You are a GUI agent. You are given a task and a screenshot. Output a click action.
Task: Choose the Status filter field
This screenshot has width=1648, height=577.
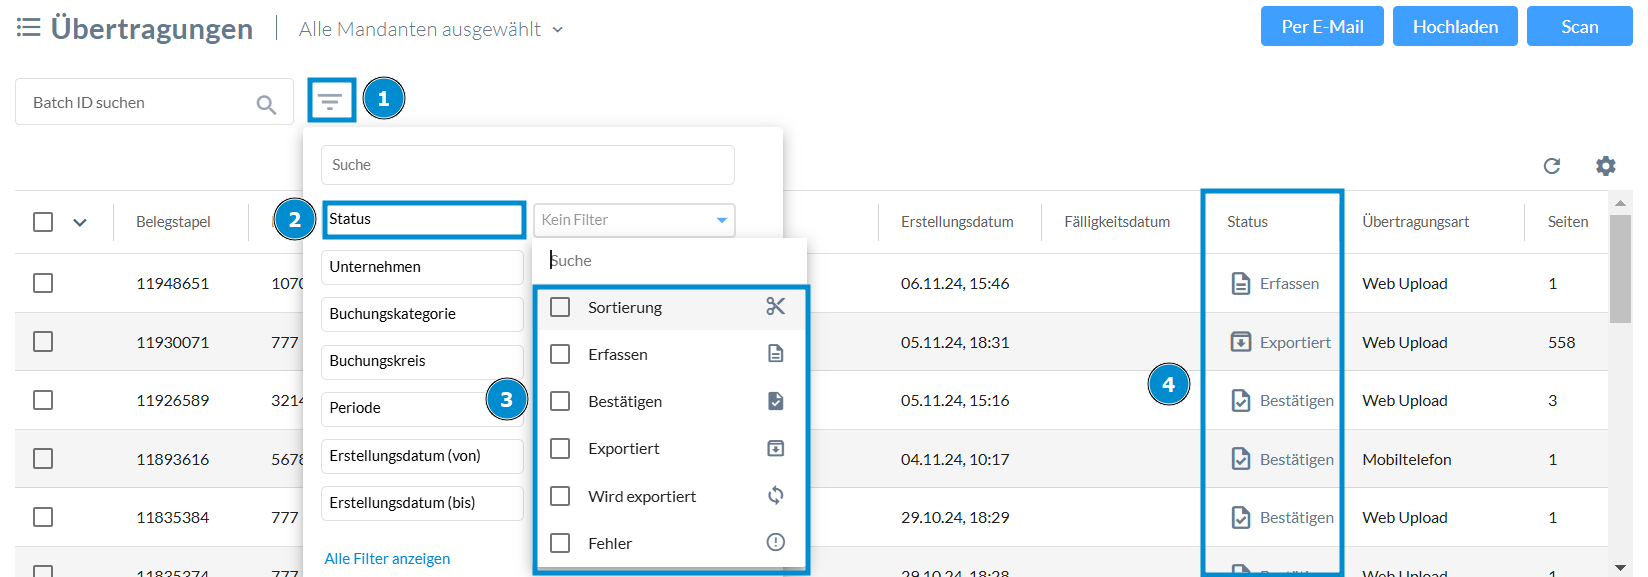pyautogui.click(x=424, y=219)
